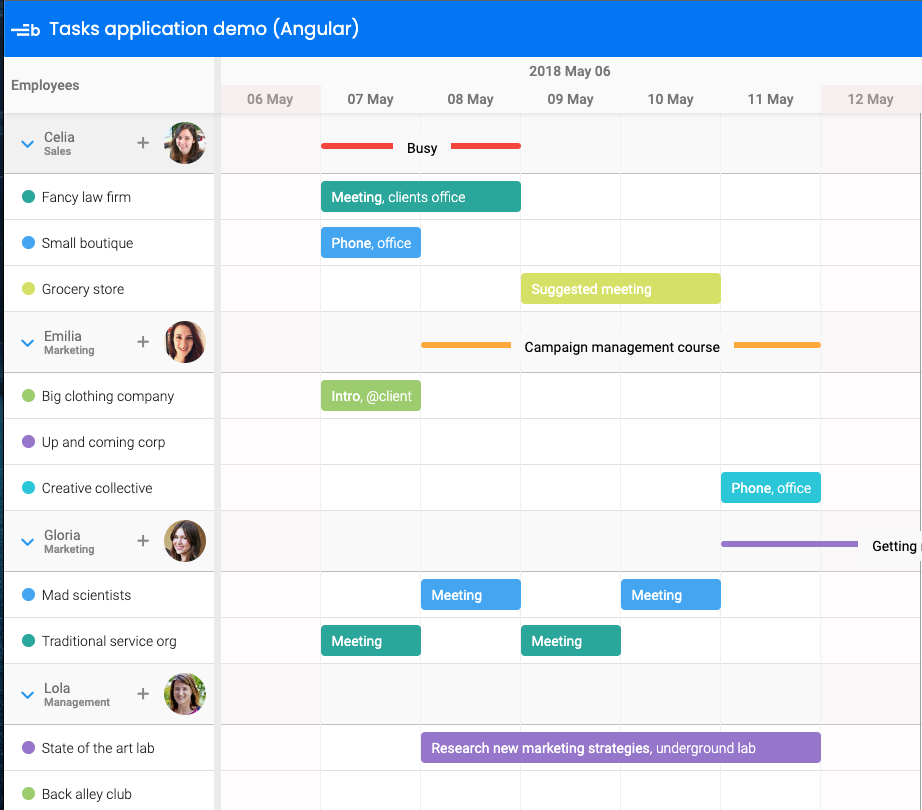Screen dimensions: 922x810
Task: Collapse the Celia employee group
Action: tap(28, 144)
